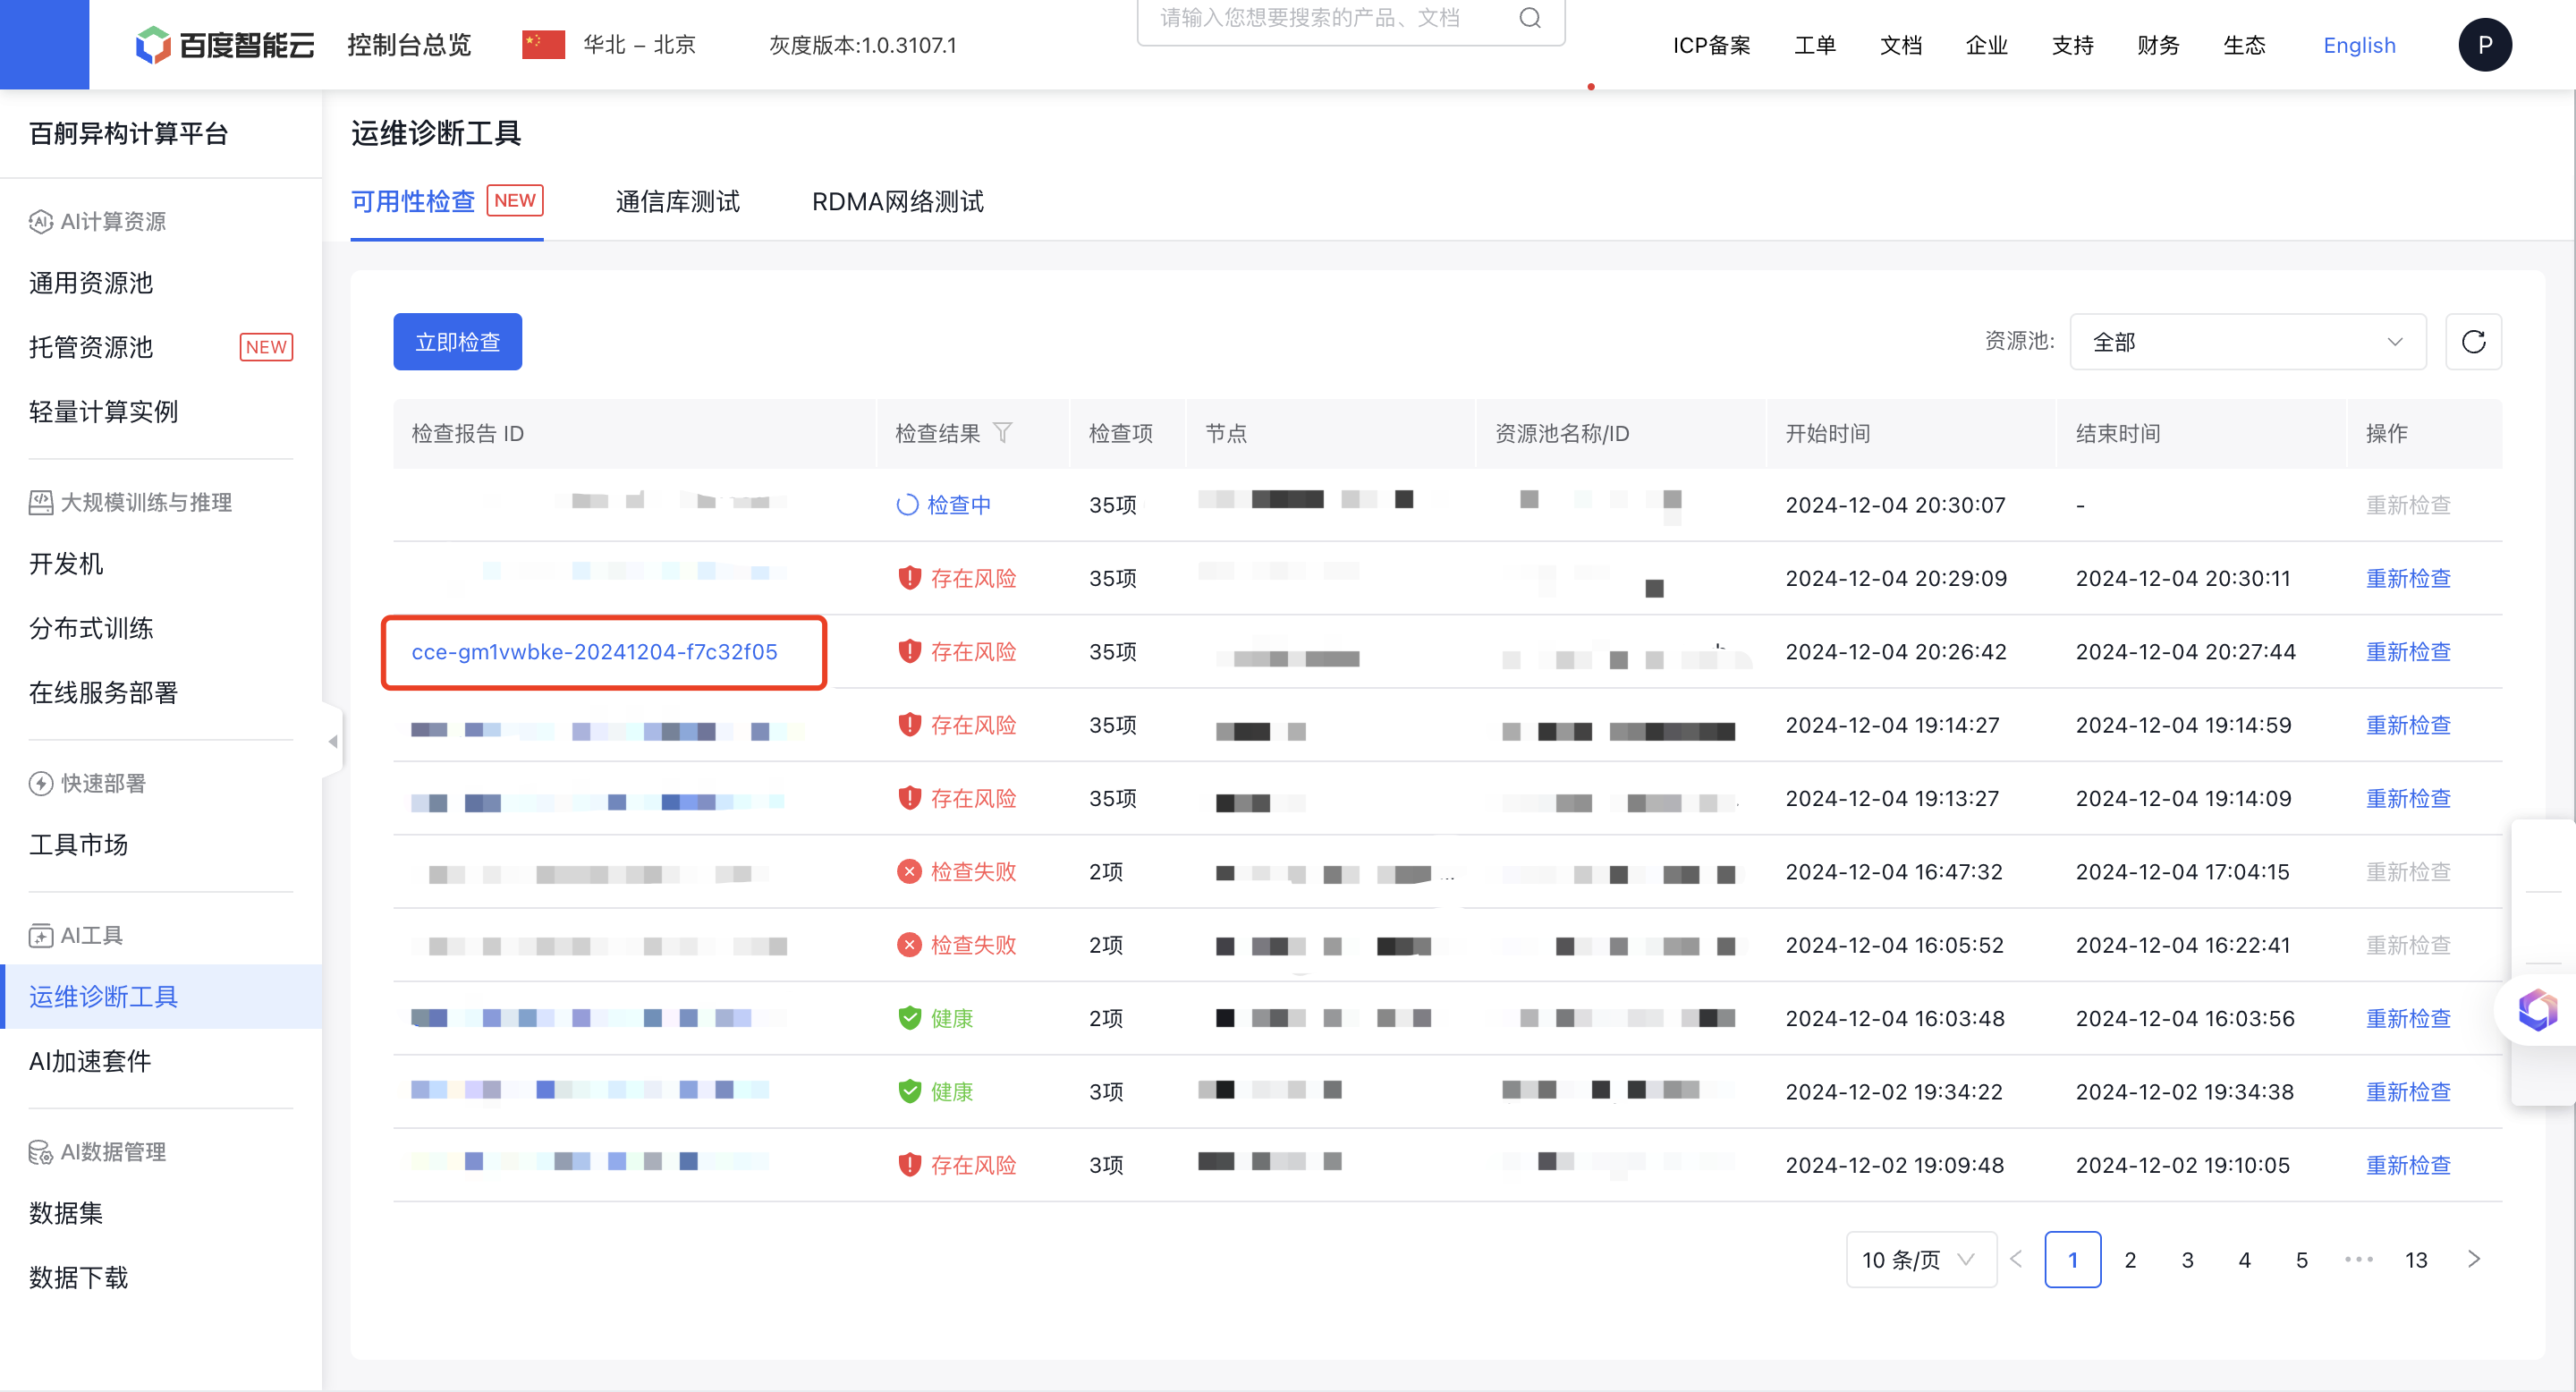2576x1392 pixels.
Task: Open the 10 条/页 page size dropdown
Action: tap(1920, 1259)
